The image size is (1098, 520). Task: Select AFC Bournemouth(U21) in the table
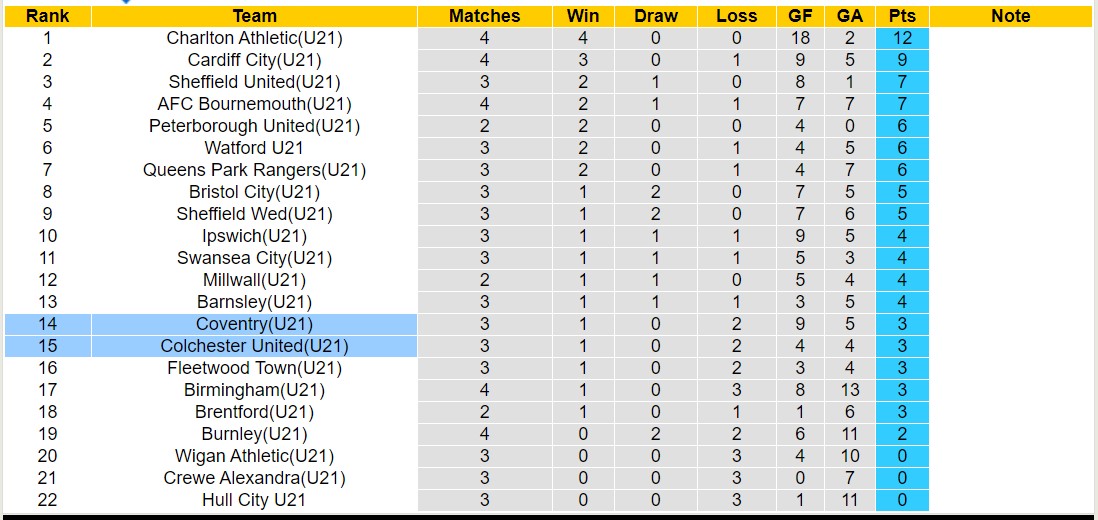(x=254, y=104)
